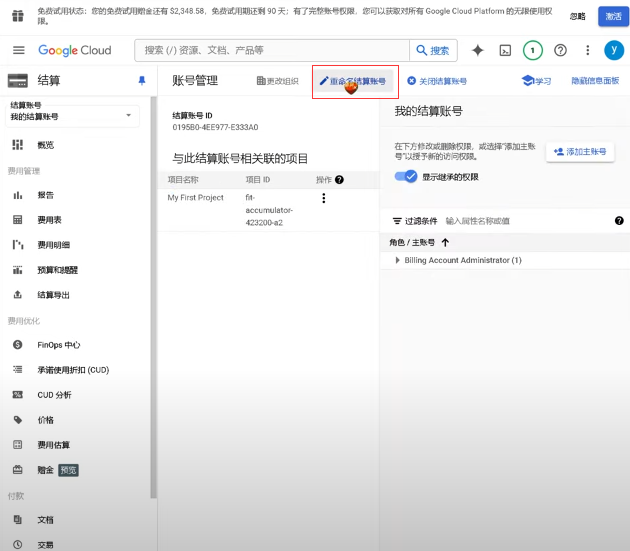Viewport: 630px width, 551px height.
Task: Click the gift icon in free trial banner
Action: pos(18,16)
